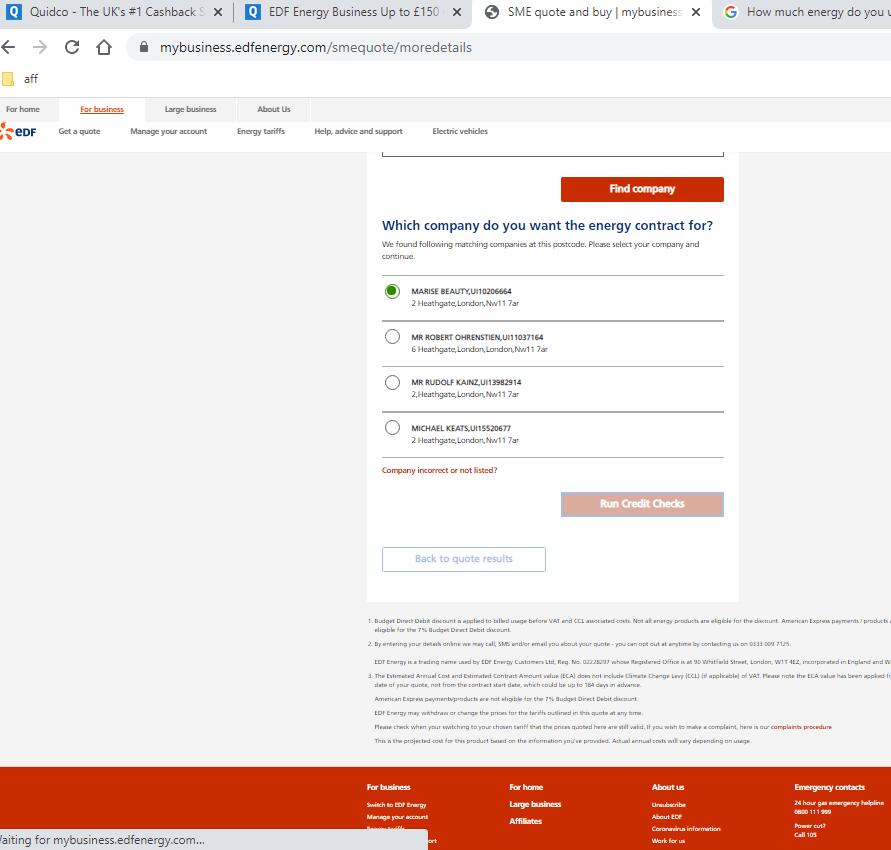The height and width of the screenshot is (850, 891).
Task: Click the browser forward arrow
Action: (x=40, y=47)
